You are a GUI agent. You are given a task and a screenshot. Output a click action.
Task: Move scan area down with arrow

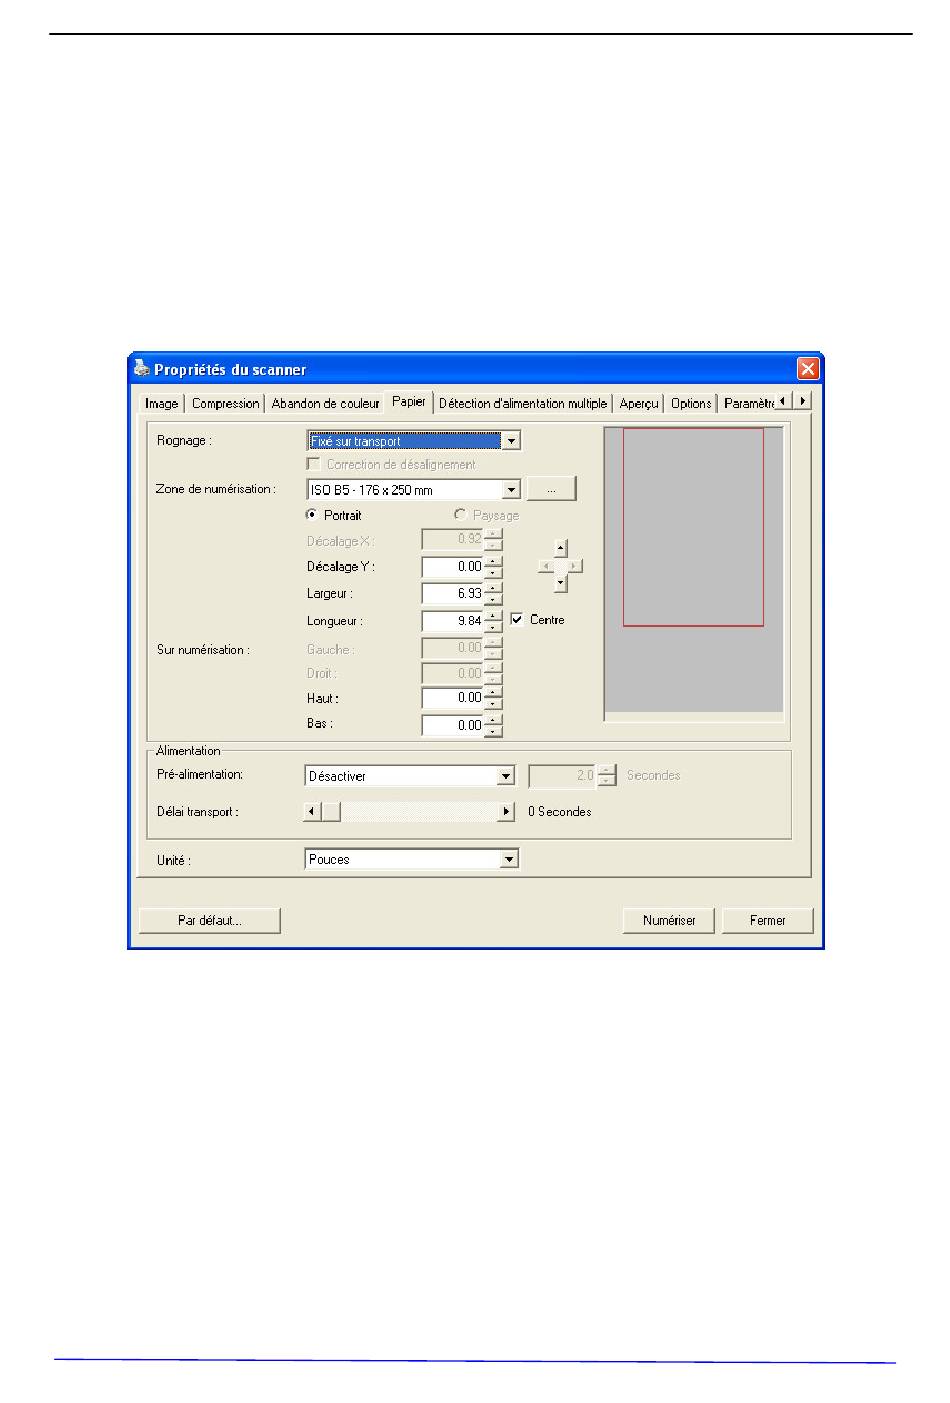coord(561,584)
